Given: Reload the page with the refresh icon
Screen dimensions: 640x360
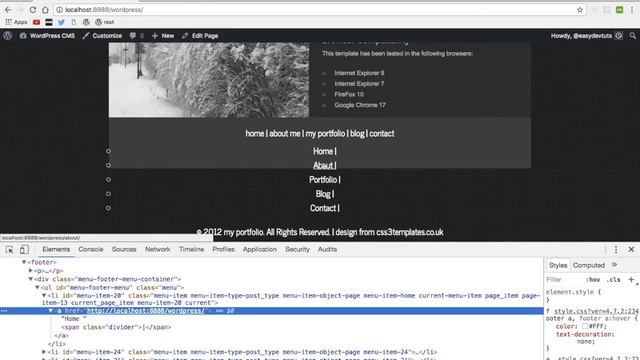Looking at the screenshot, I should click(x=33, y=10).
